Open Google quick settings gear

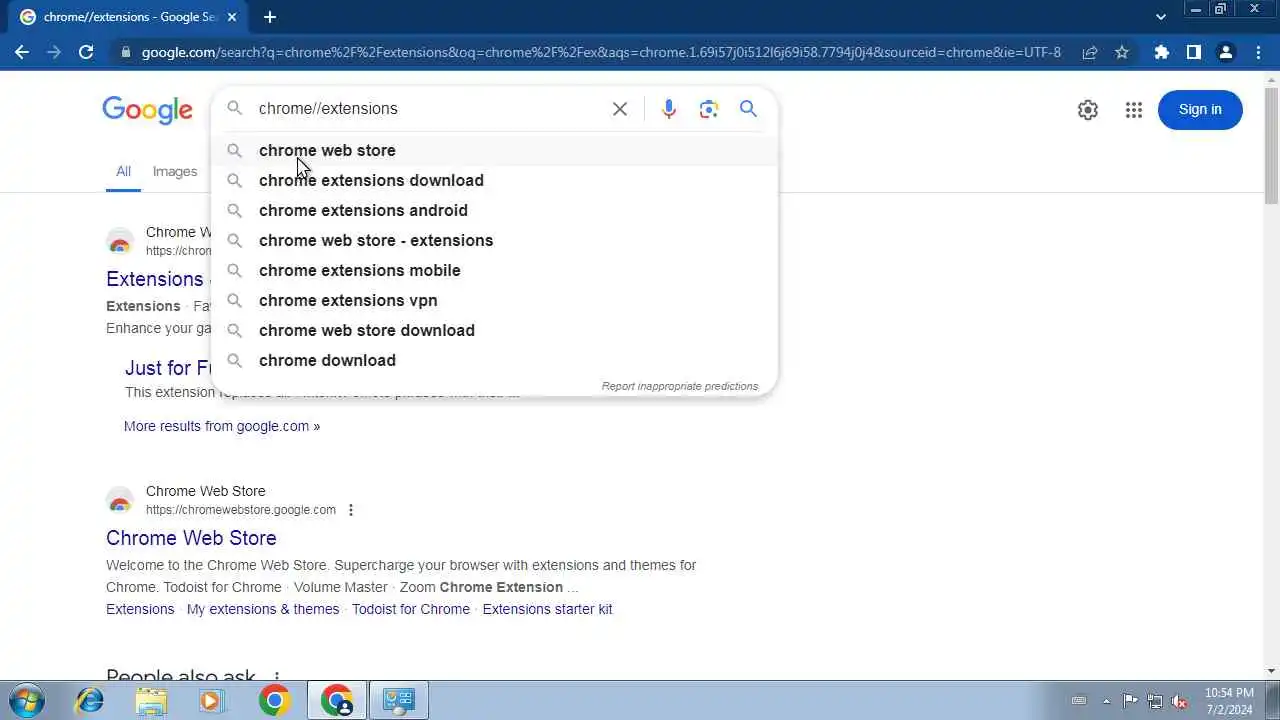(x=1088, y=110)
